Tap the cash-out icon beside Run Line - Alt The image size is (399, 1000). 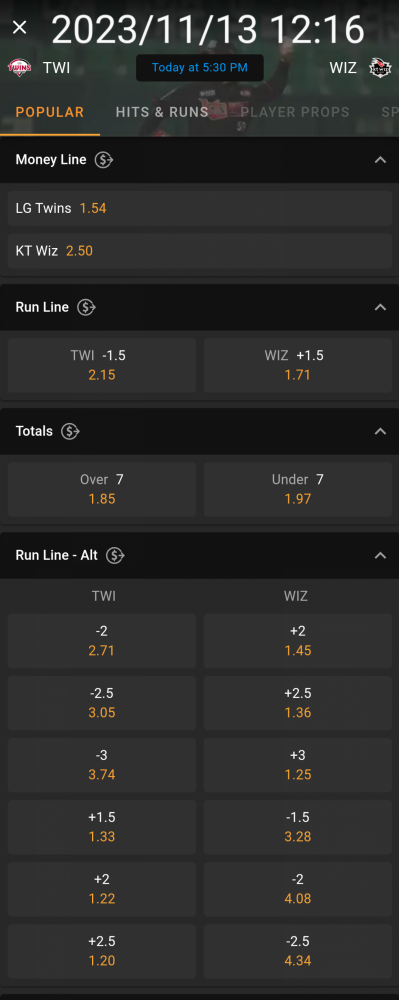tap(115, 555)
